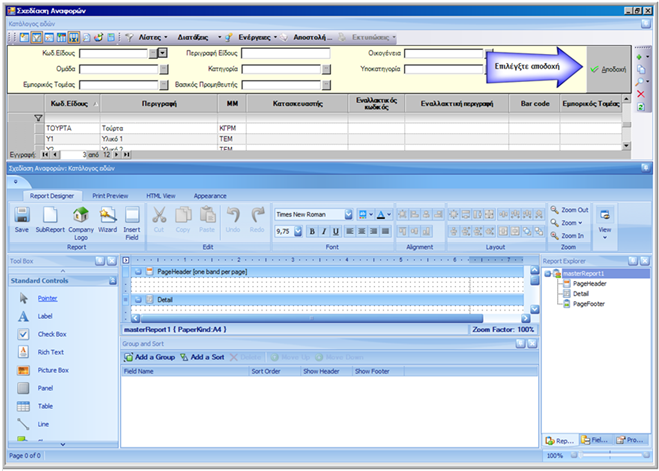Go to the next record in navigator
The height and width of the screenshot is (471, 659).
117,155
